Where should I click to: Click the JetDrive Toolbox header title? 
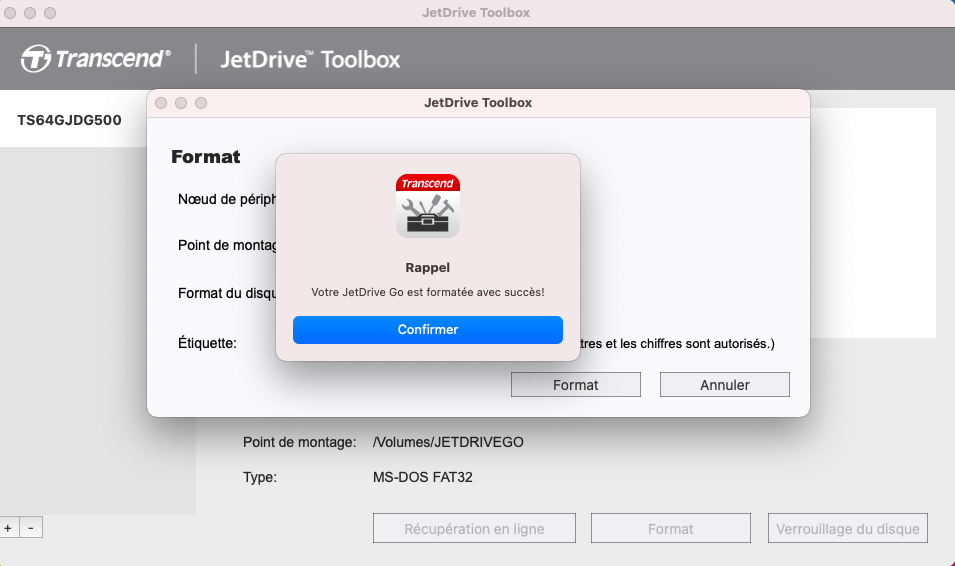click(x=310, y=60)
